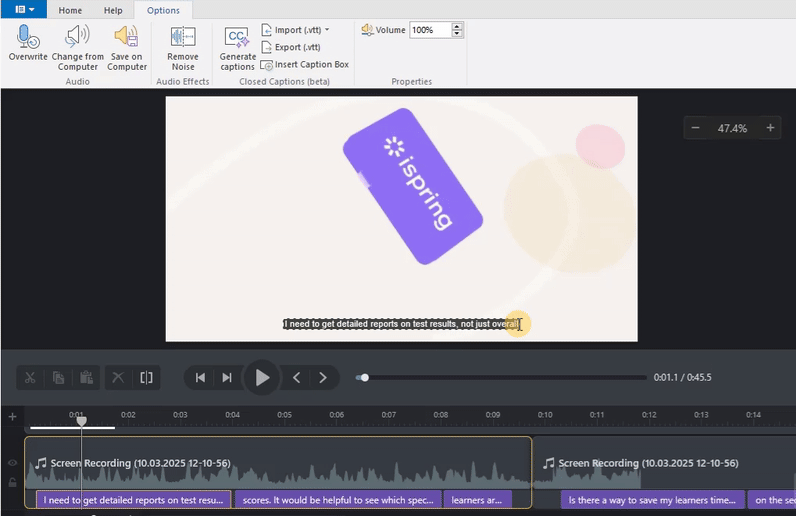Click the Generate captions icon
This screenshot has height=516, width=796.
[x=237, y=38]
